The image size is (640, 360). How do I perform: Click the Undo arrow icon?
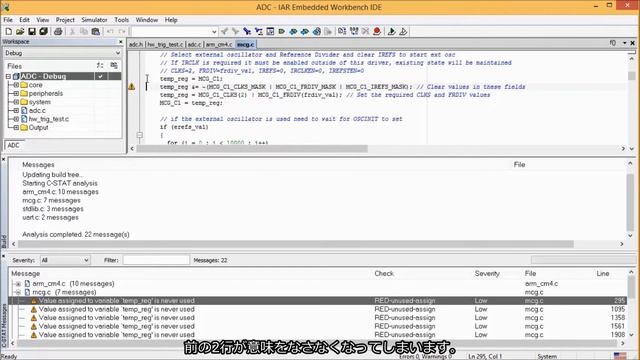pos(110,31)
